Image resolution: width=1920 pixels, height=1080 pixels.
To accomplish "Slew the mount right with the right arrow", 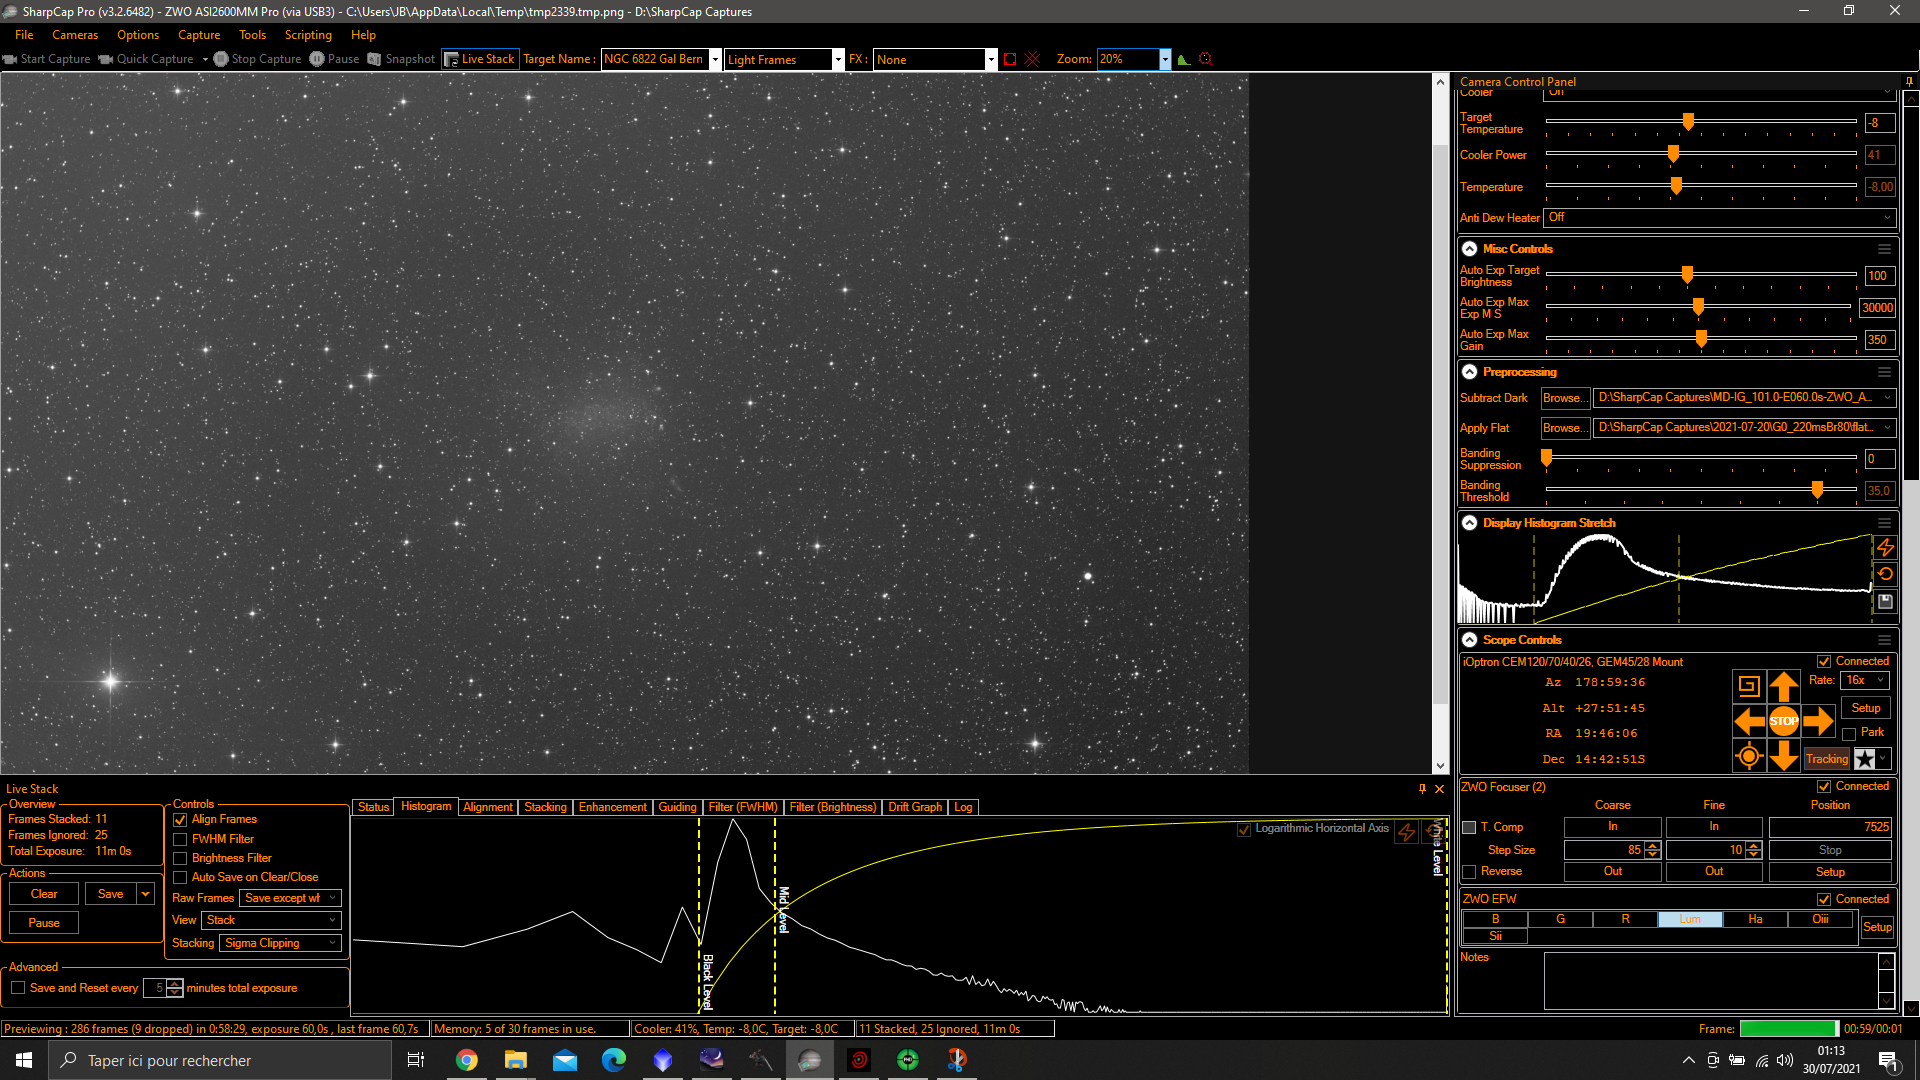I will tap(1819, 721).
